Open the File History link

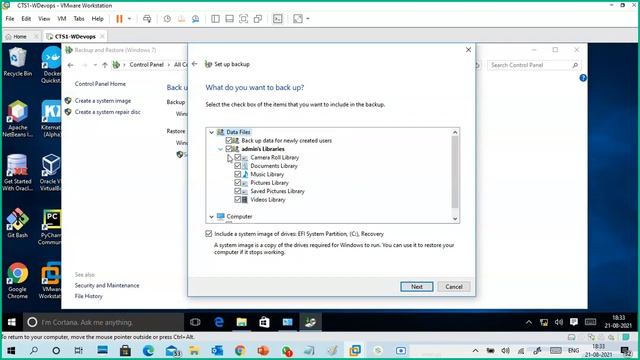88,296
